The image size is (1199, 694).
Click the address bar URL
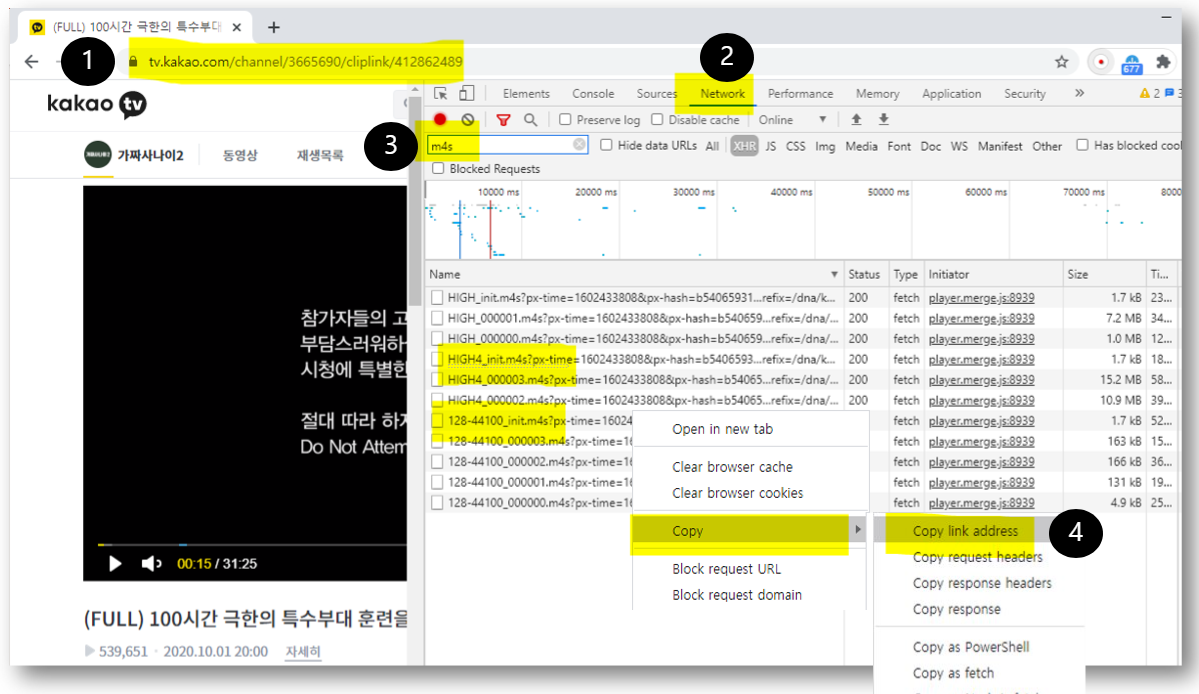coord(305,62)
